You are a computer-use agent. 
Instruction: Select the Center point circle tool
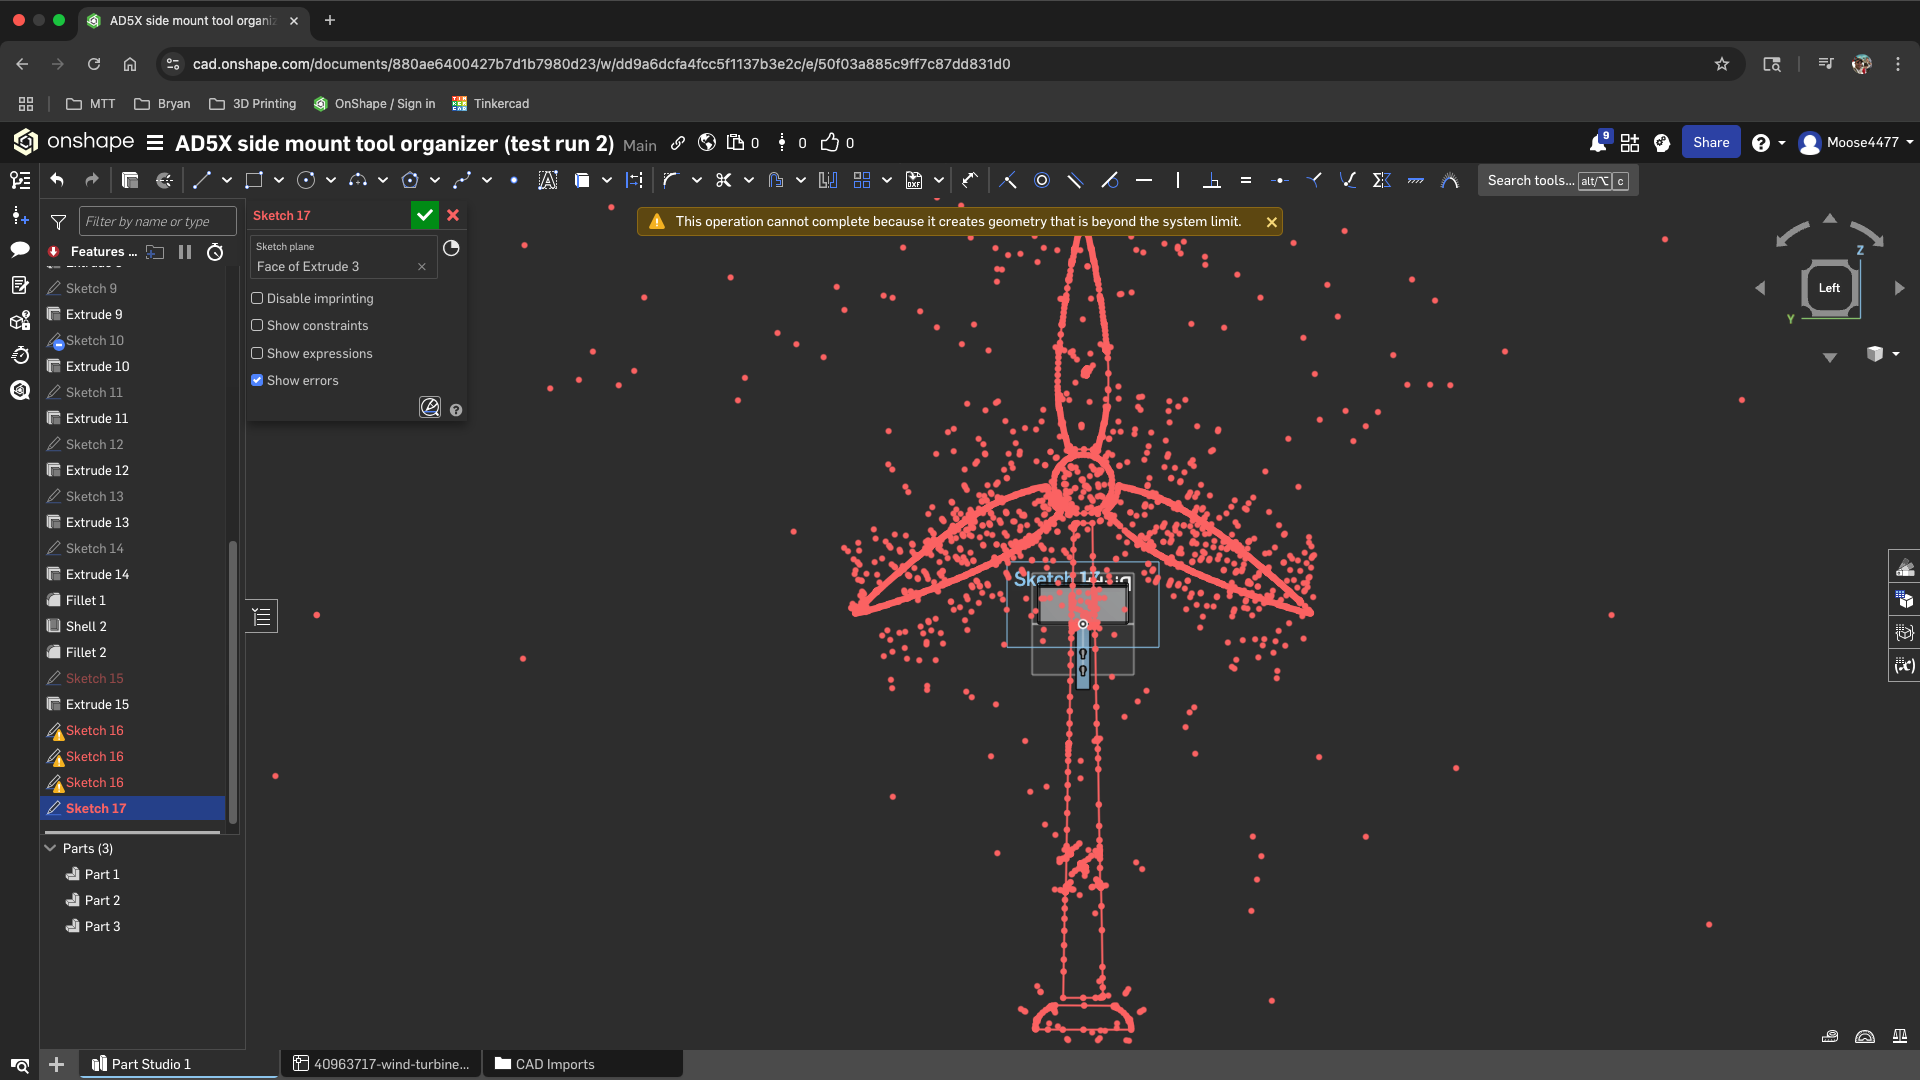pyautogui.click(x=306, y=181)
